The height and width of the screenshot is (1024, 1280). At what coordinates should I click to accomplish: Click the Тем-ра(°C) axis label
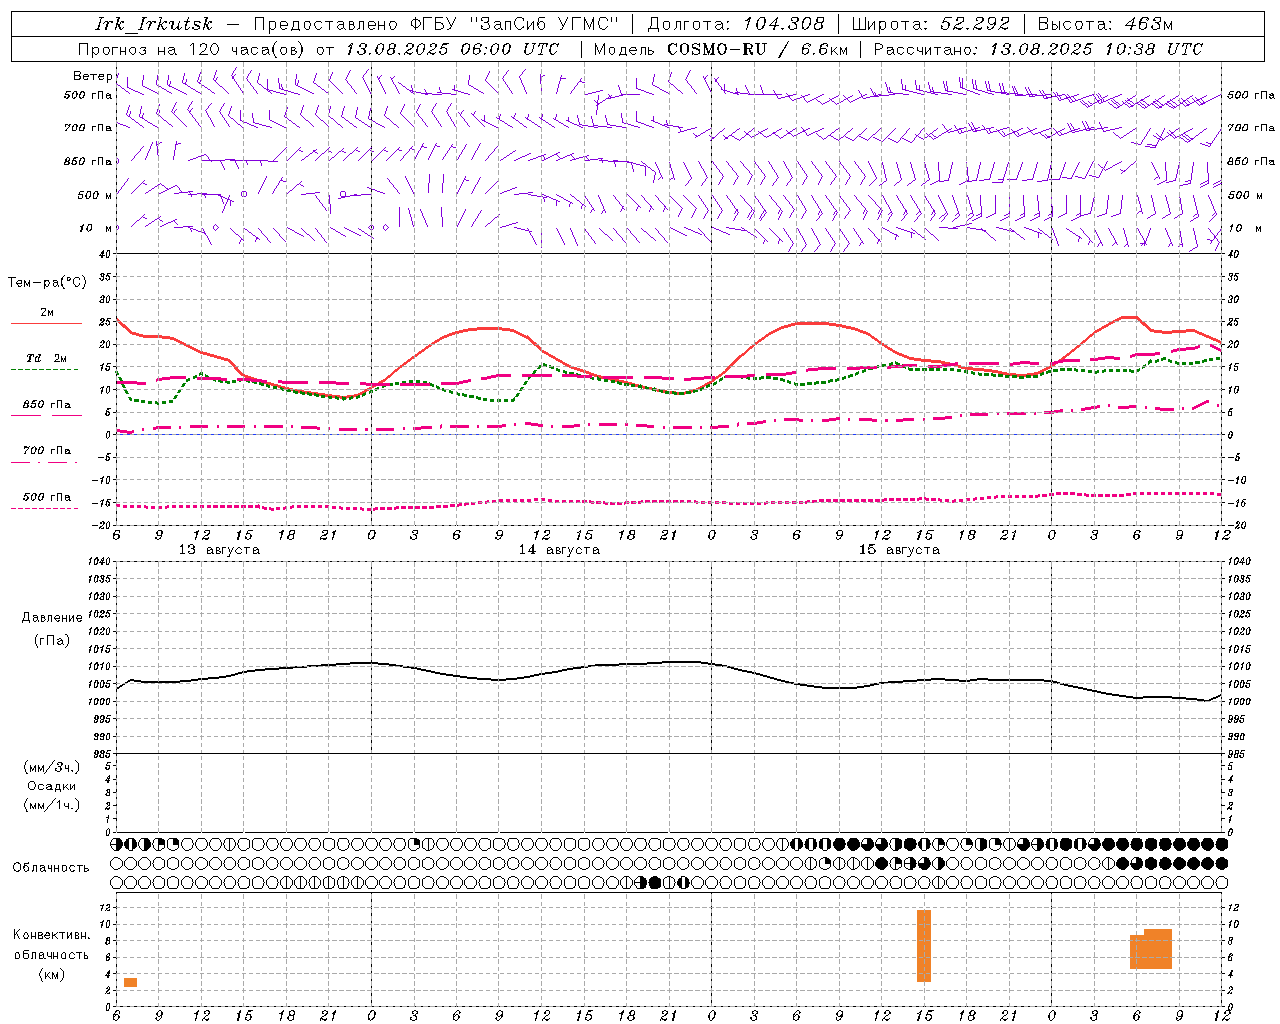coord(47,283)
